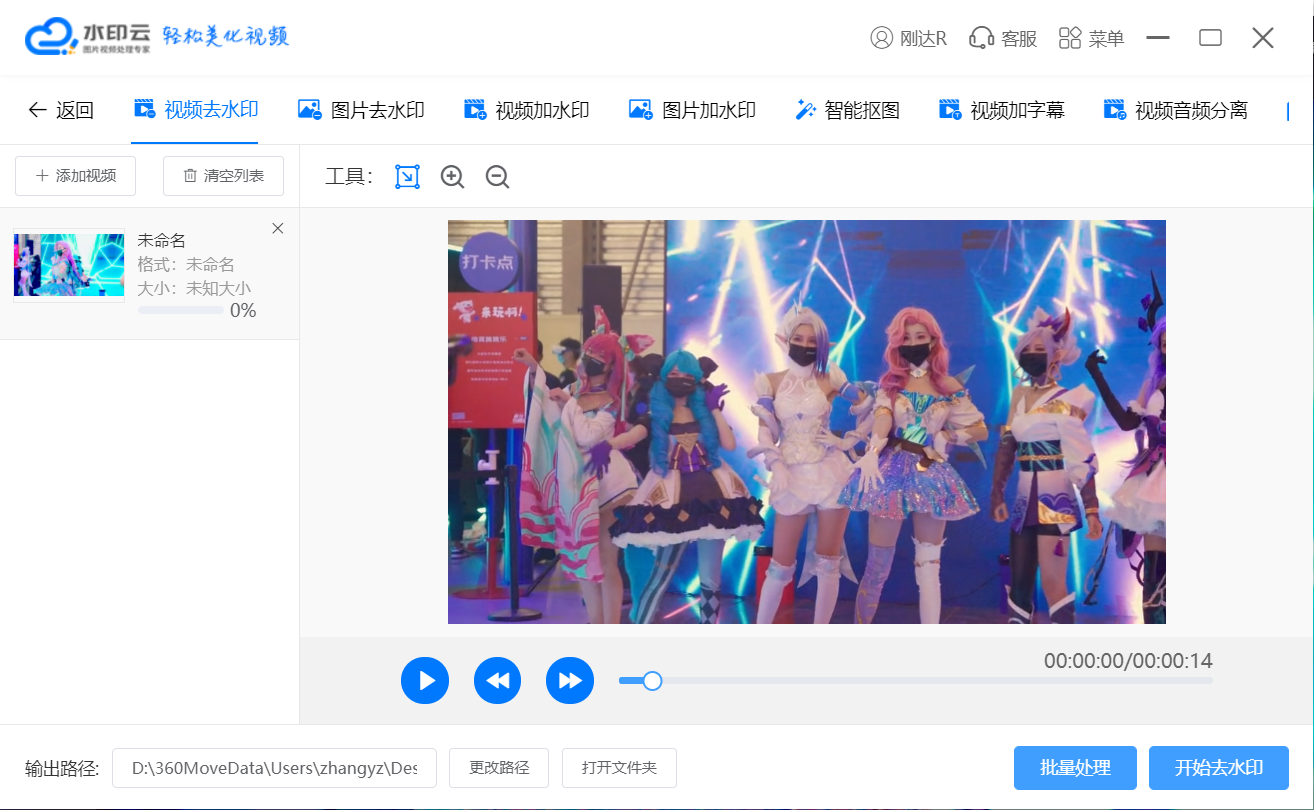
Task: Zoom out with the magnifier minus icon
Action: click(498, 177)
